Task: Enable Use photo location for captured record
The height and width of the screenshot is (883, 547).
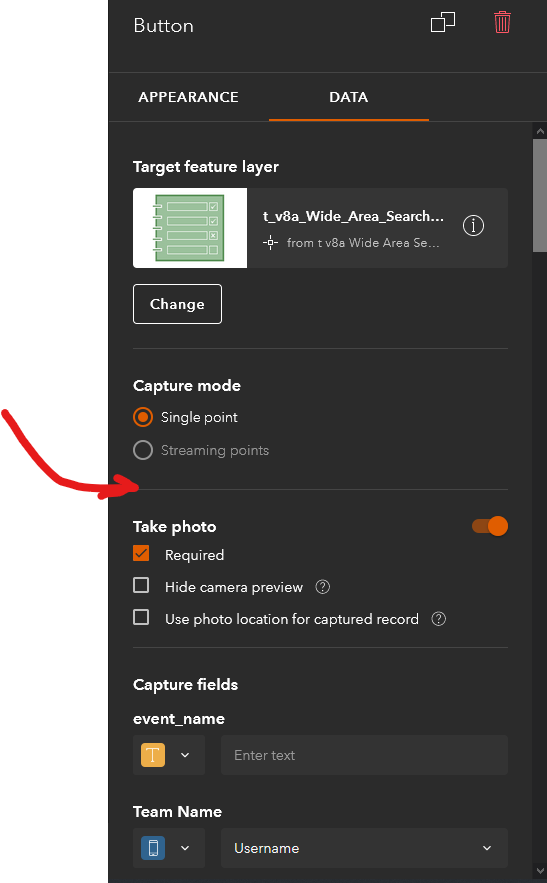Action: [141, 618]
